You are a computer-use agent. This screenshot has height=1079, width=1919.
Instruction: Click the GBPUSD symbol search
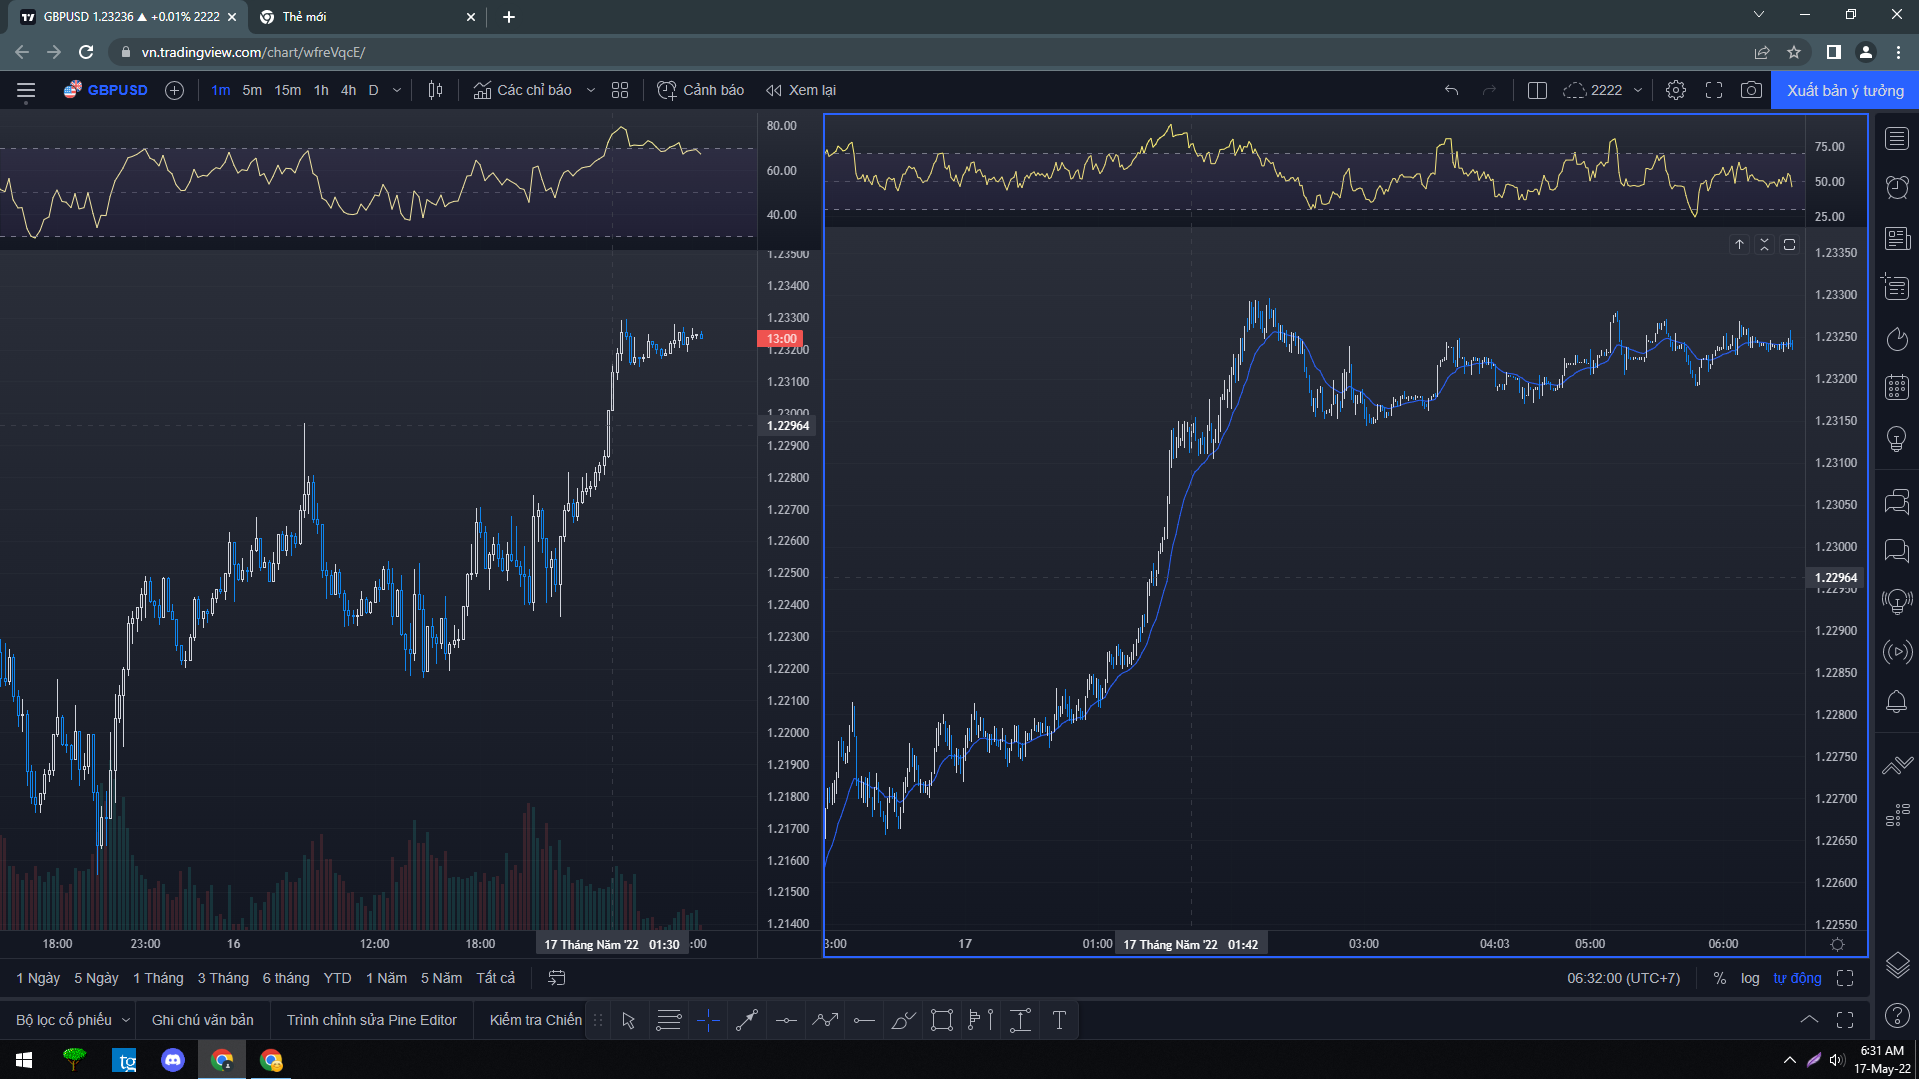tap(106, 90)
